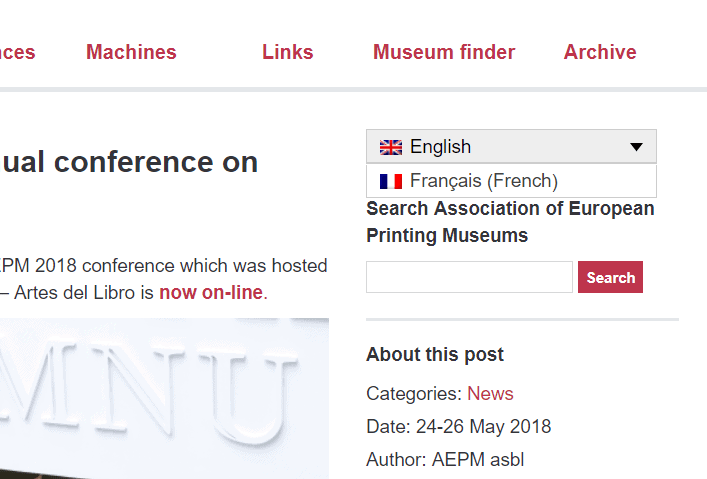Click the partially visible nav item left of Machines

[18, 52]
